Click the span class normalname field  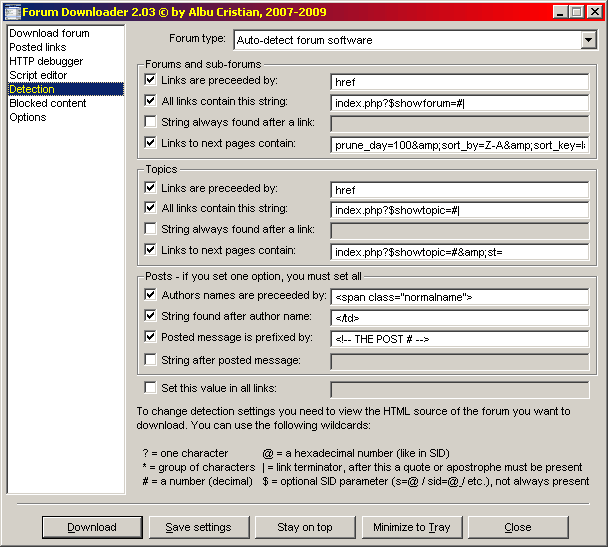coord(459,297)
